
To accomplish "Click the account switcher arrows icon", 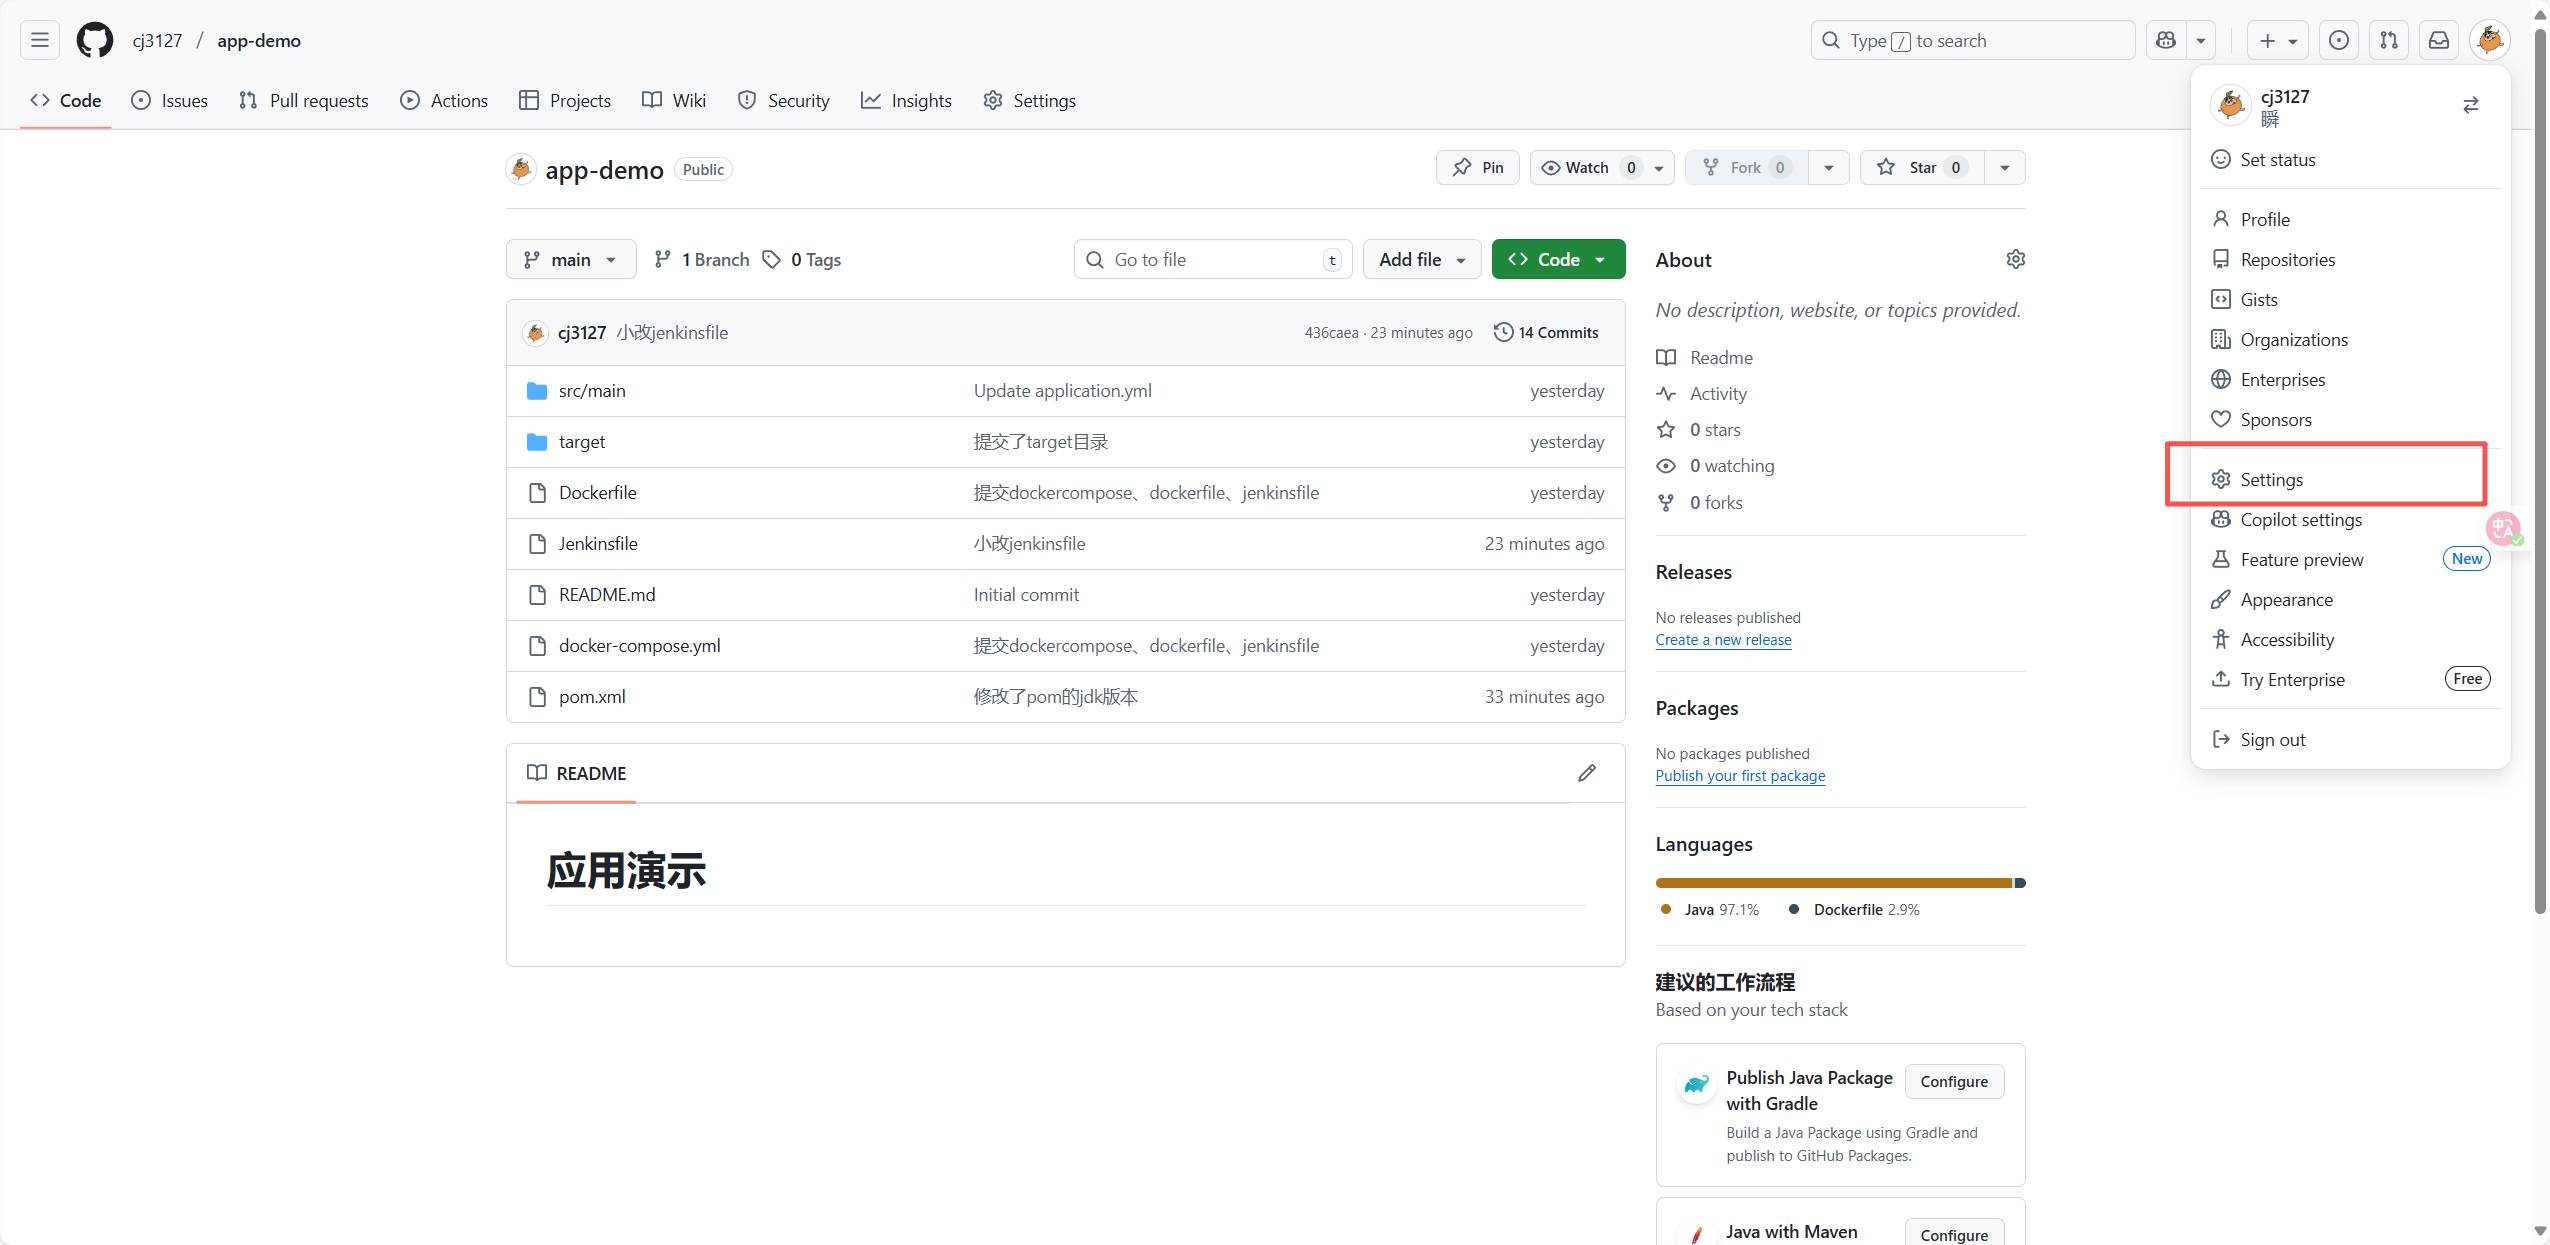I will coord(2471,105).
